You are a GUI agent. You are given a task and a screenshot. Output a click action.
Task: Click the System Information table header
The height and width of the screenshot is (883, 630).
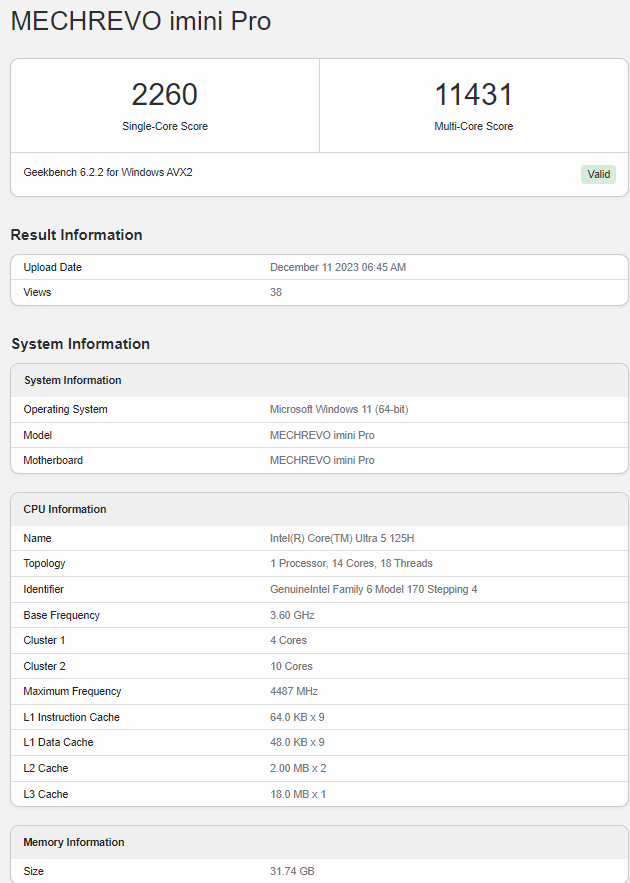pyautogui.click(x=73, y=380)
